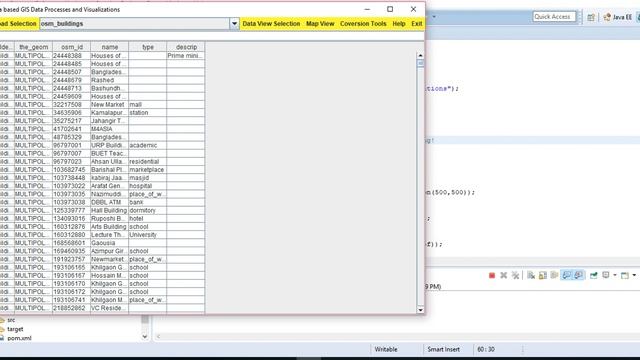
Task: Select the New Market name cell
Action: (x=109, y=104)
